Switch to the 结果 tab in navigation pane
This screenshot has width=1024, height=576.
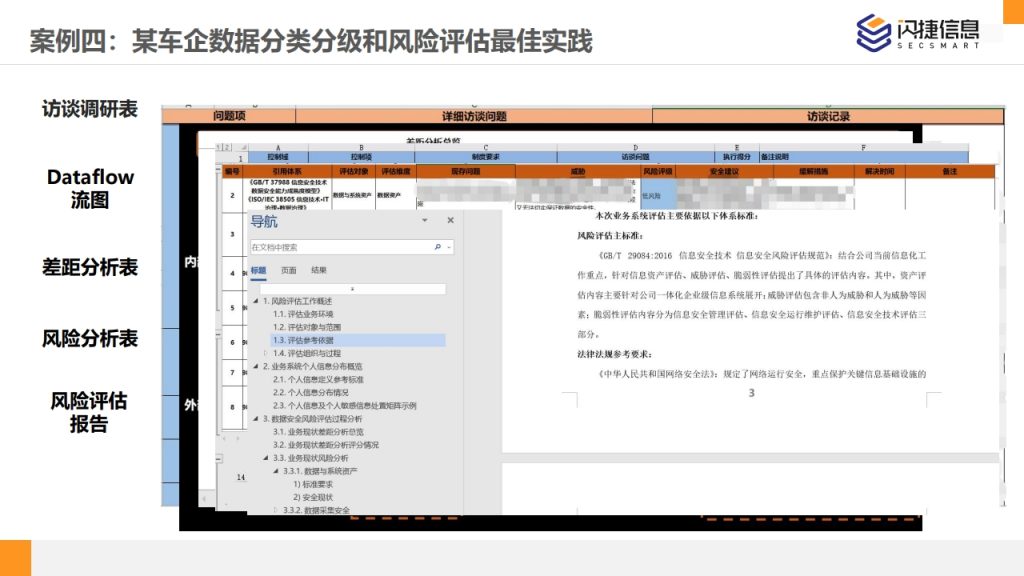(319, 270)
